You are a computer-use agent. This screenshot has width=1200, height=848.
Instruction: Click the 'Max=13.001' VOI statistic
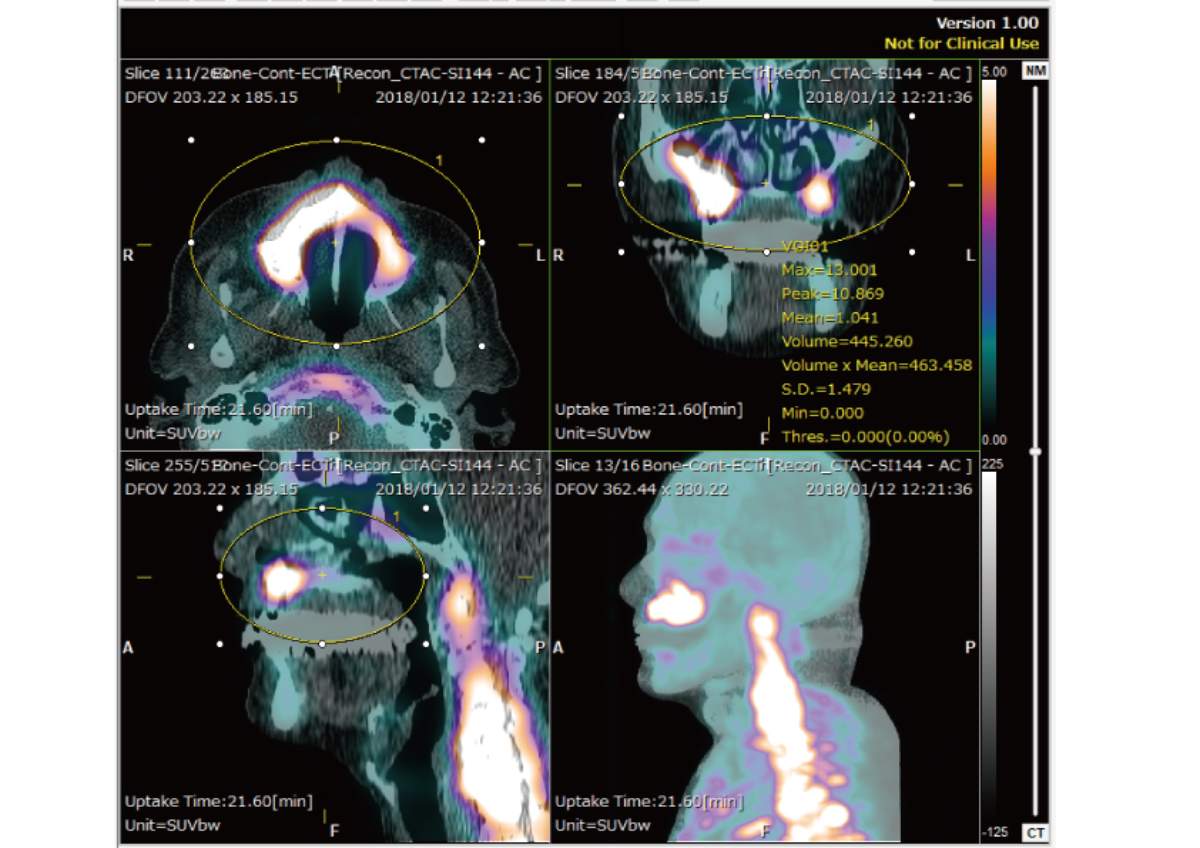829,270
